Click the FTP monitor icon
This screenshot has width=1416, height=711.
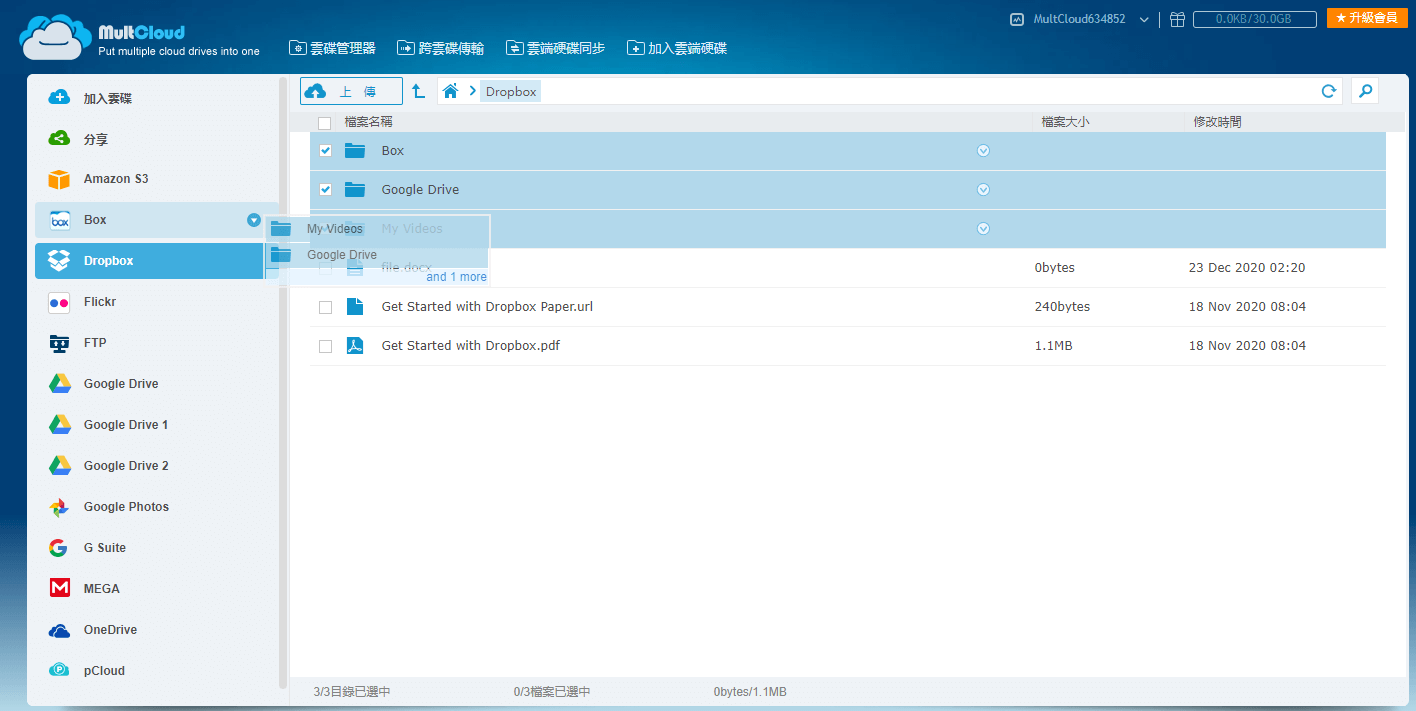60,343
